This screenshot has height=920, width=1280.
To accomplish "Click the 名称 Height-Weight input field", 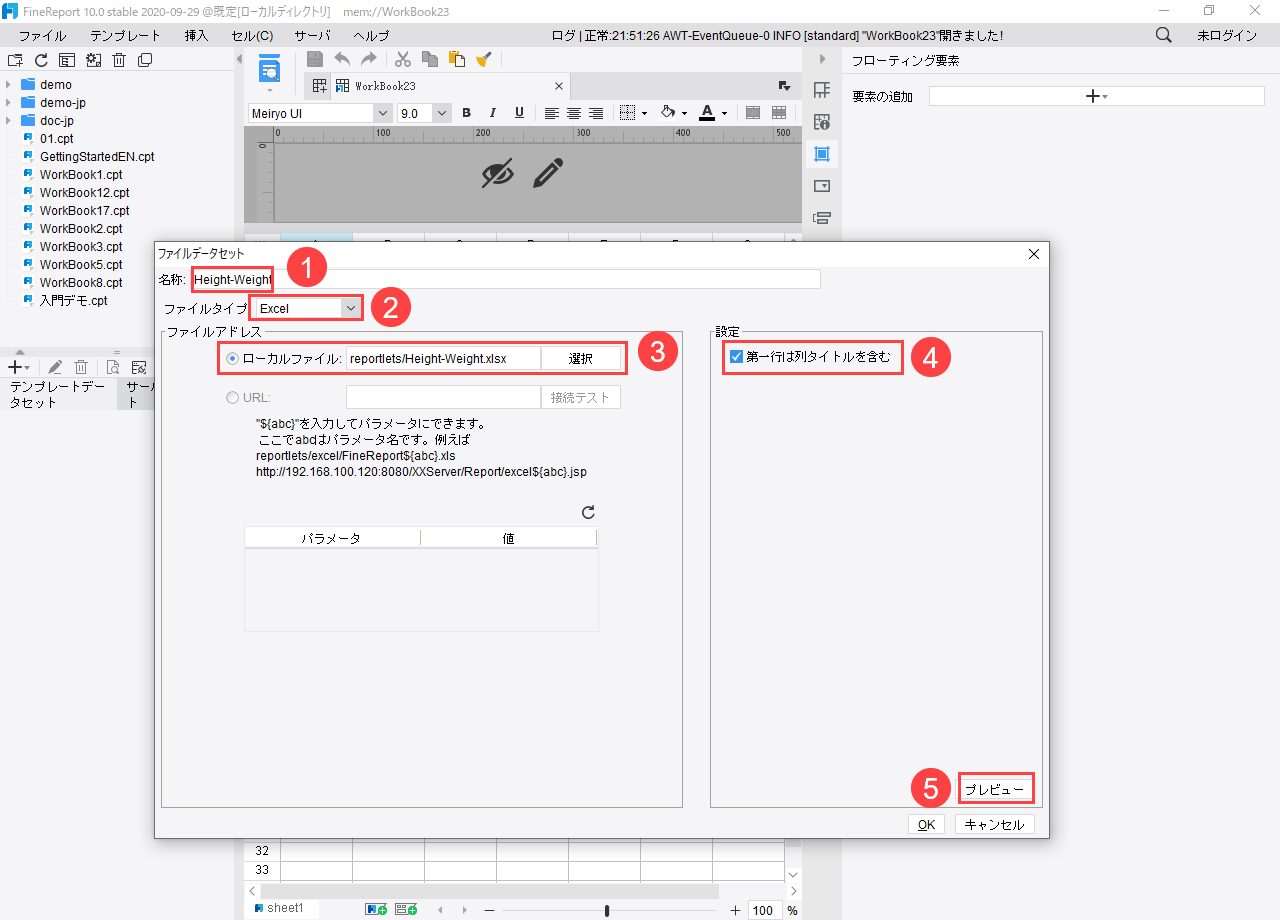I will point(506,279).
